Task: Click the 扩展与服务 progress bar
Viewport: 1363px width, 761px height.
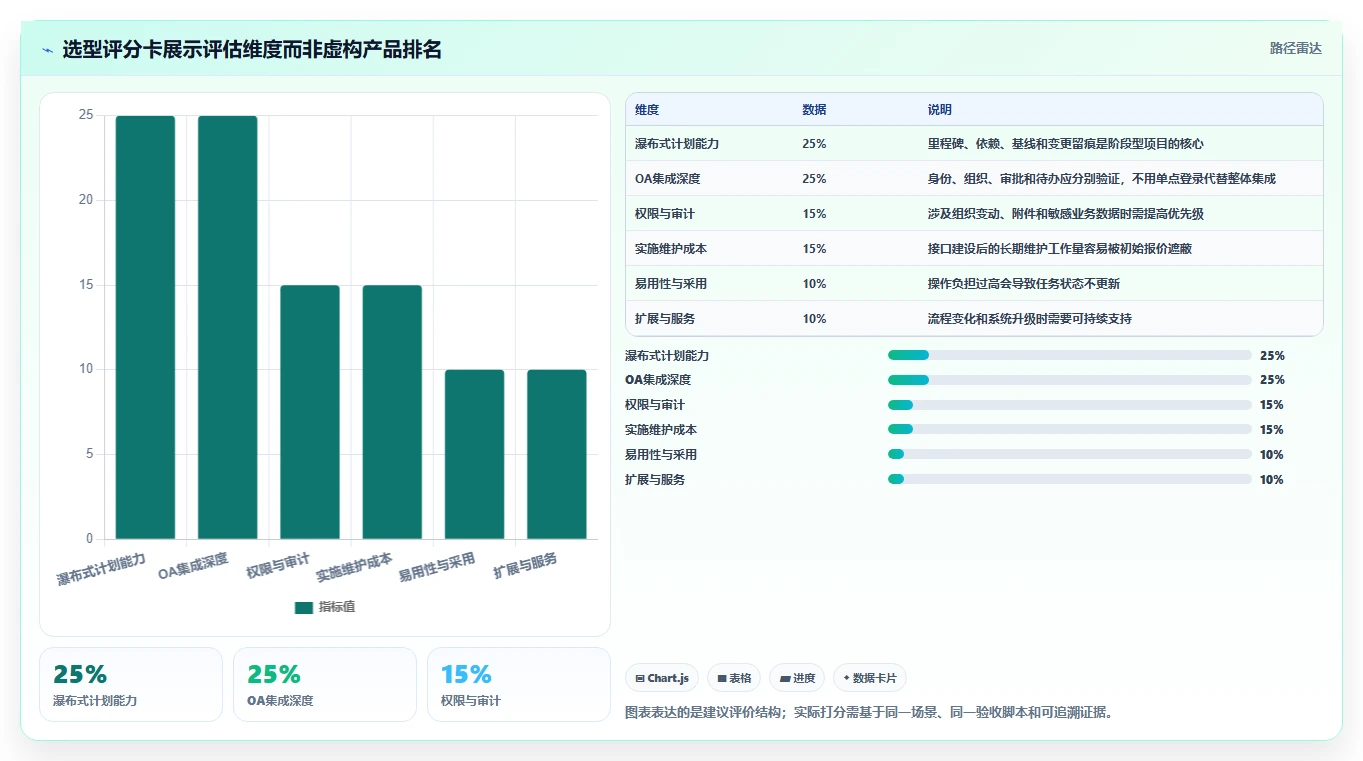Action: [x=1070, y=480]
